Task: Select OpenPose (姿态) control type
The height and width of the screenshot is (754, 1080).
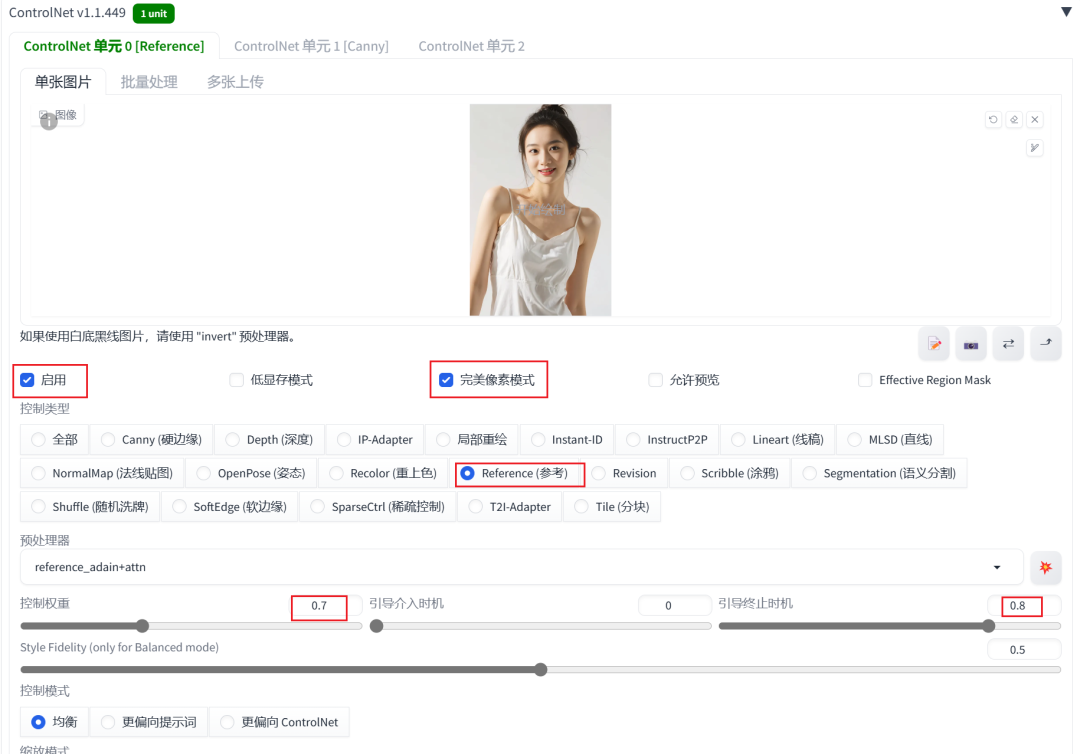Action: click(x=251, y=473)
